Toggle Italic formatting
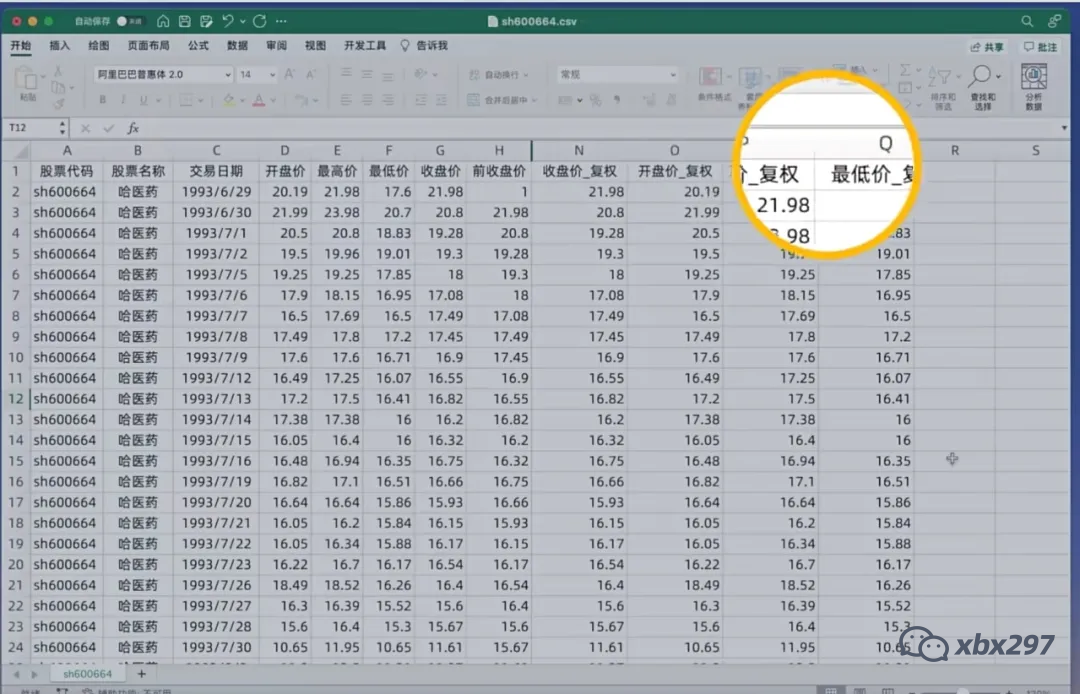Viewport: 1080px width, 694px height. click(123, 100)
